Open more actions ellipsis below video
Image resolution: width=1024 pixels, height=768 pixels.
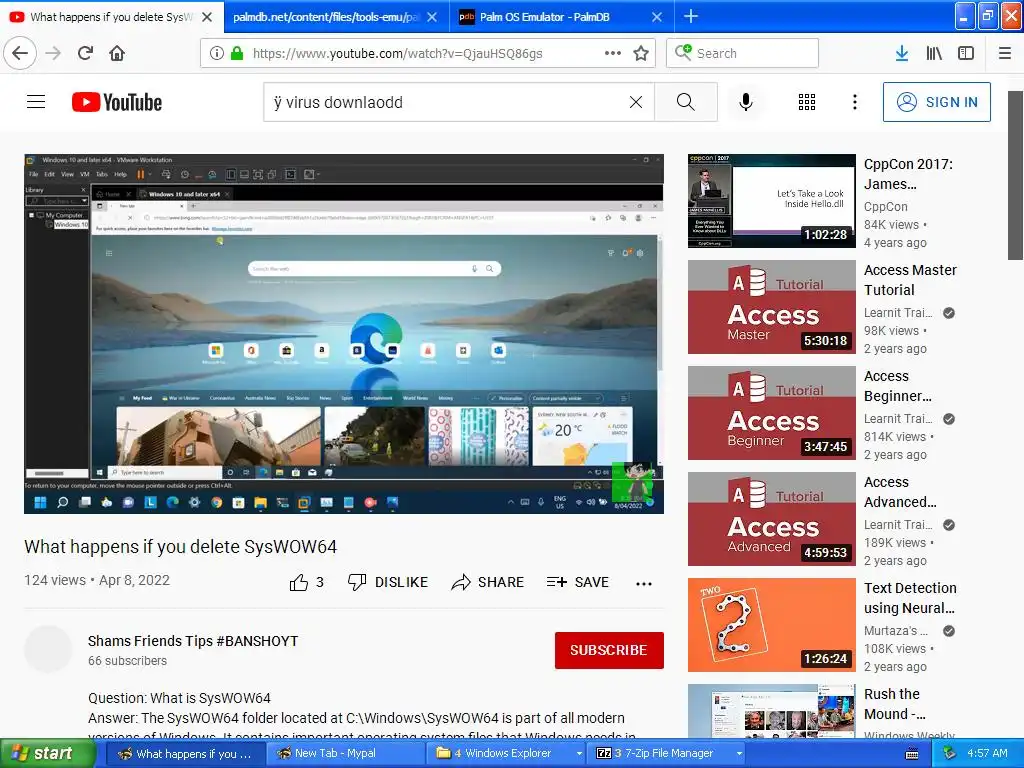[643, 584]
